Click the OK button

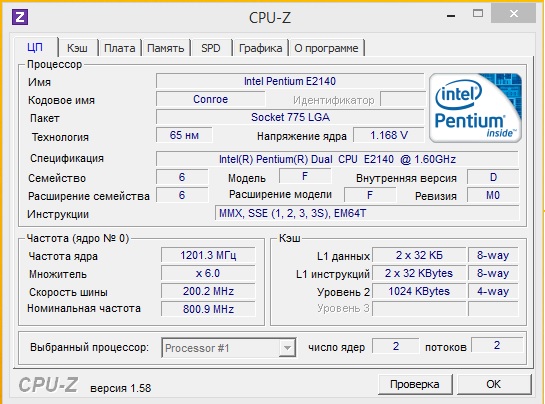click(x=493, y=384)
